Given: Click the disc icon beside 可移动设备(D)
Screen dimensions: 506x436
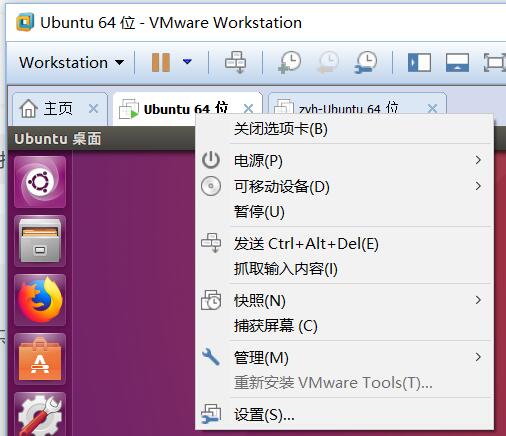Looking at the screenshot, I should coord(211,186).
